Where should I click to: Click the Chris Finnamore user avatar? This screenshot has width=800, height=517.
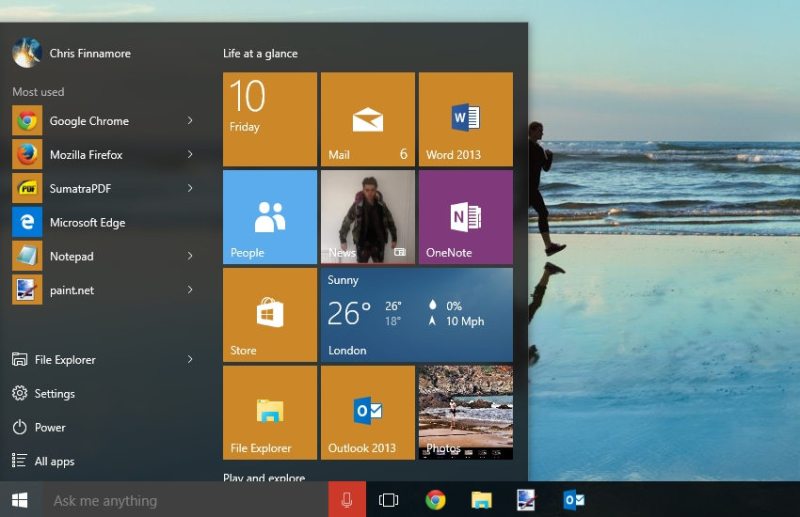[x=27, y=53]
